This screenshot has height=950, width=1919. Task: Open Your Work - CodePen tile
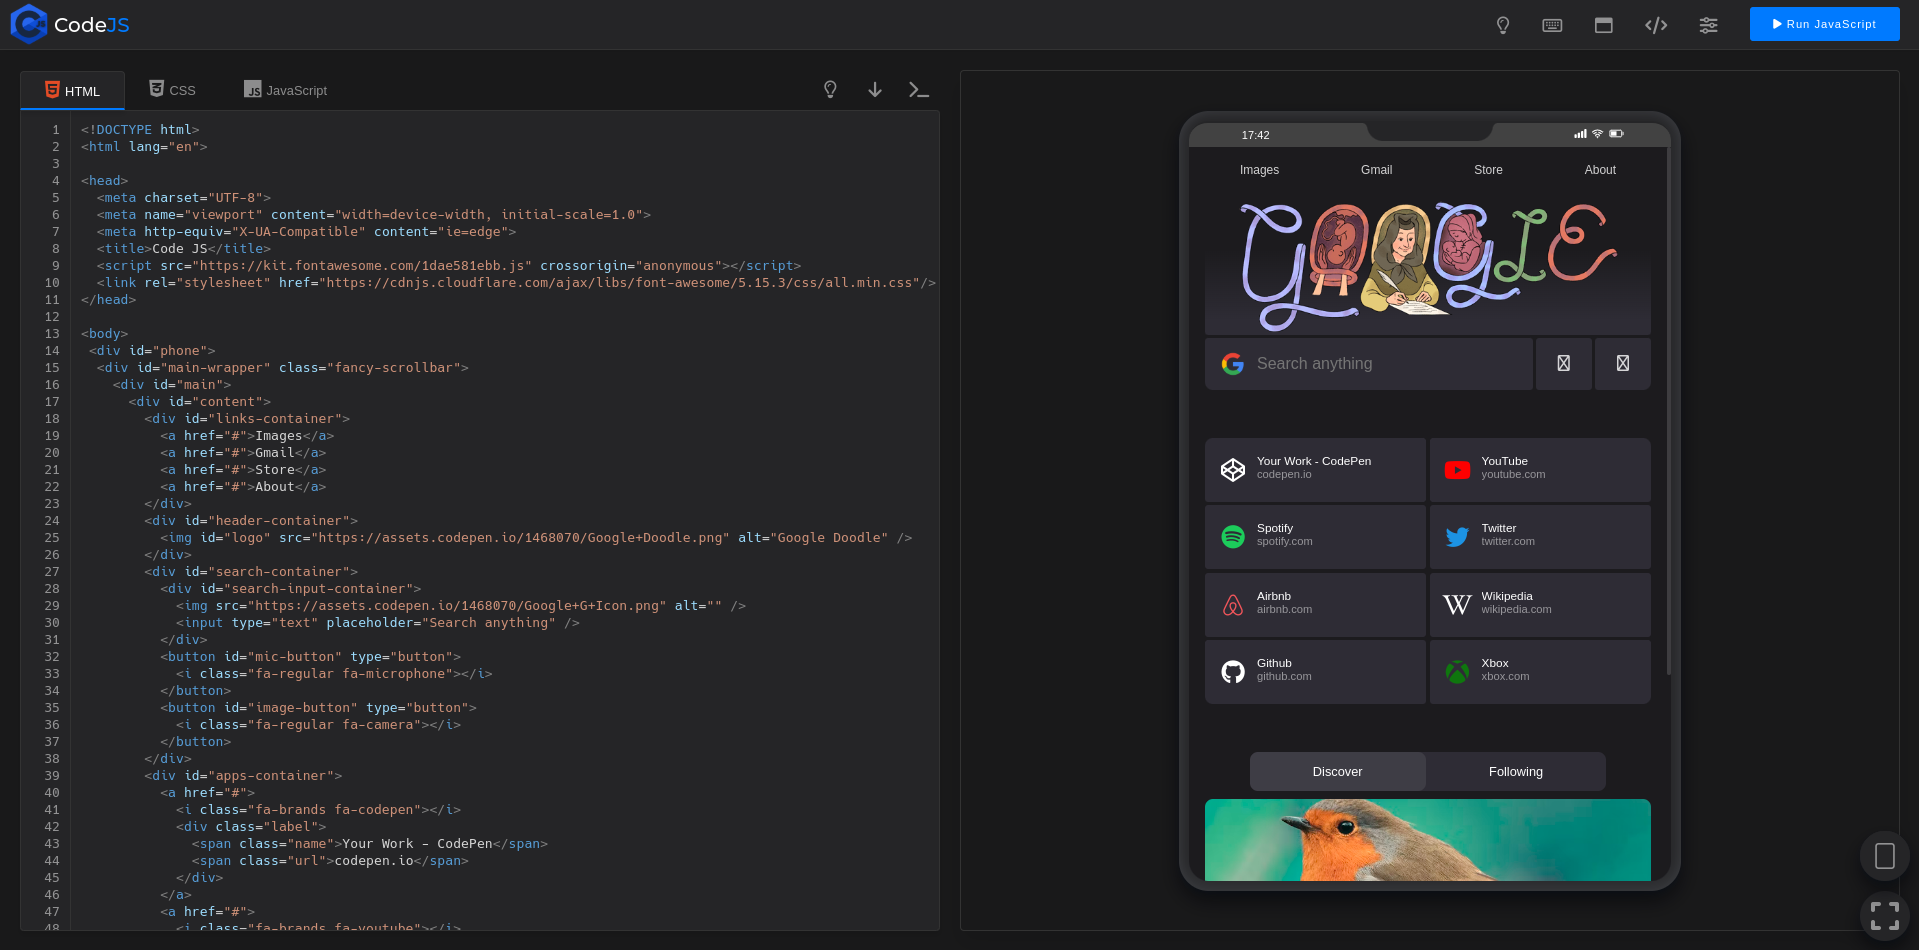click(1315, 469)
